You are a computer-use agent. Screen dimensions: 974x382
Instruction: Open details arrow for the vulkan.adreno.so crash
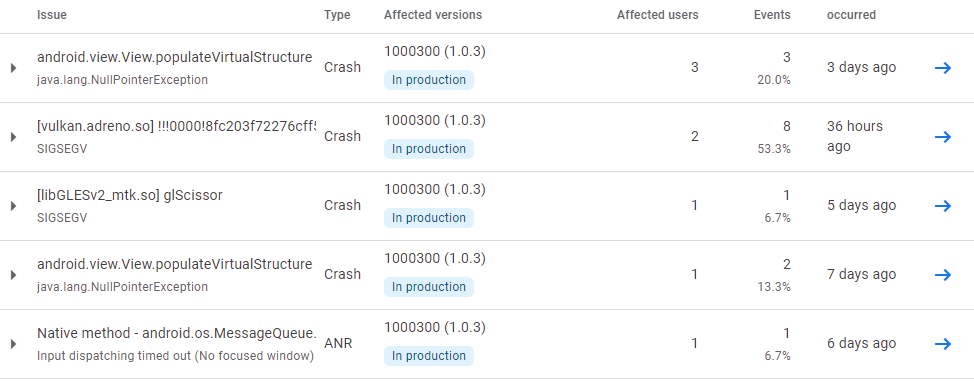click(943, 137)
